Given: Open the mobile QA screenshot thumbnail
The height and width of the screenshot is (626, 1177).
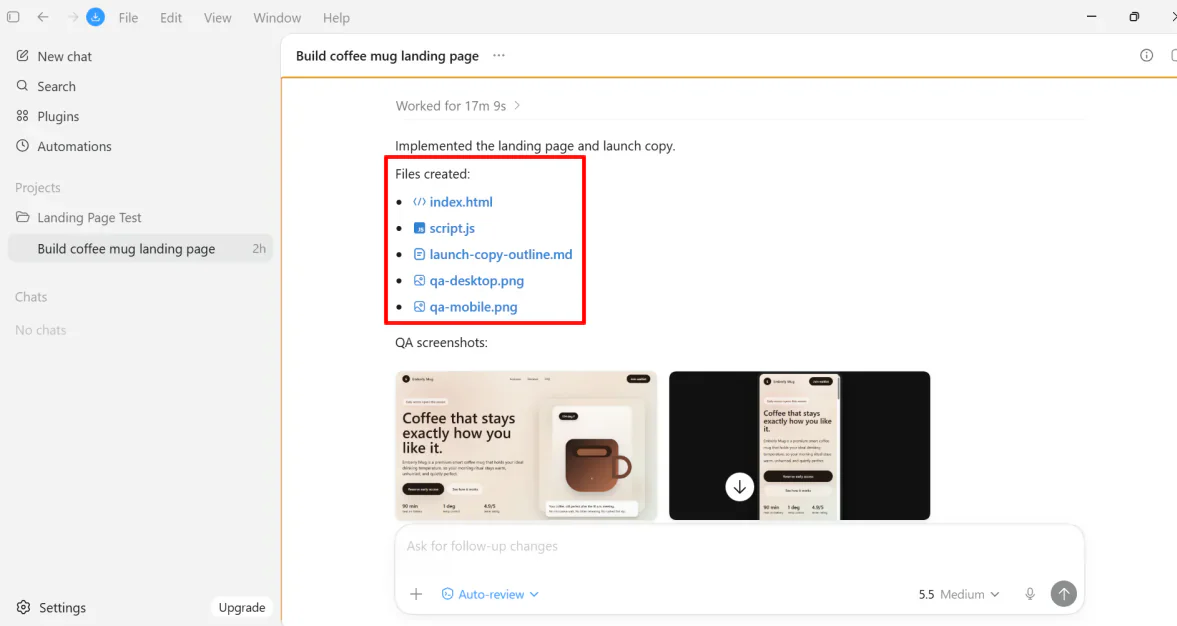Looking at the screenshot, I should pyautogui.click(x=799, y=445).
